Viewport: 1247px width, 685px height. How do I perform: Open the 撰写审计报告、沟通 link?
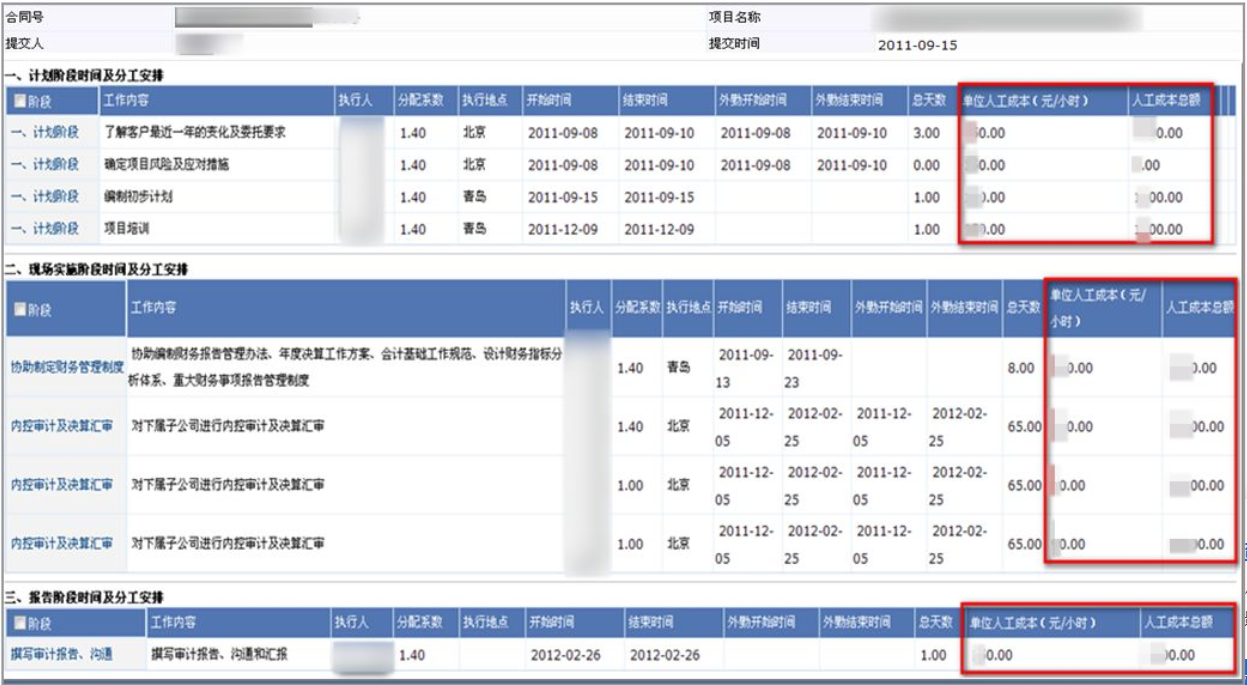point(61,655)
